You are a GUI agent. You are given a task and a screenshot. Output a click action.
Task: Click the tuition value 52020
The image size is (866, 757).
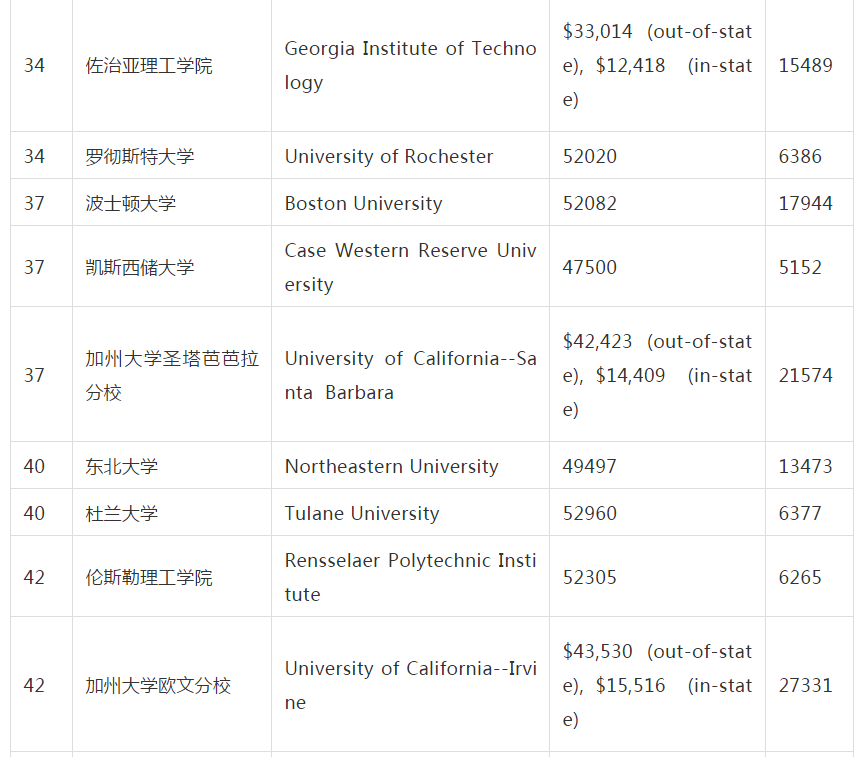coord(590,157)
